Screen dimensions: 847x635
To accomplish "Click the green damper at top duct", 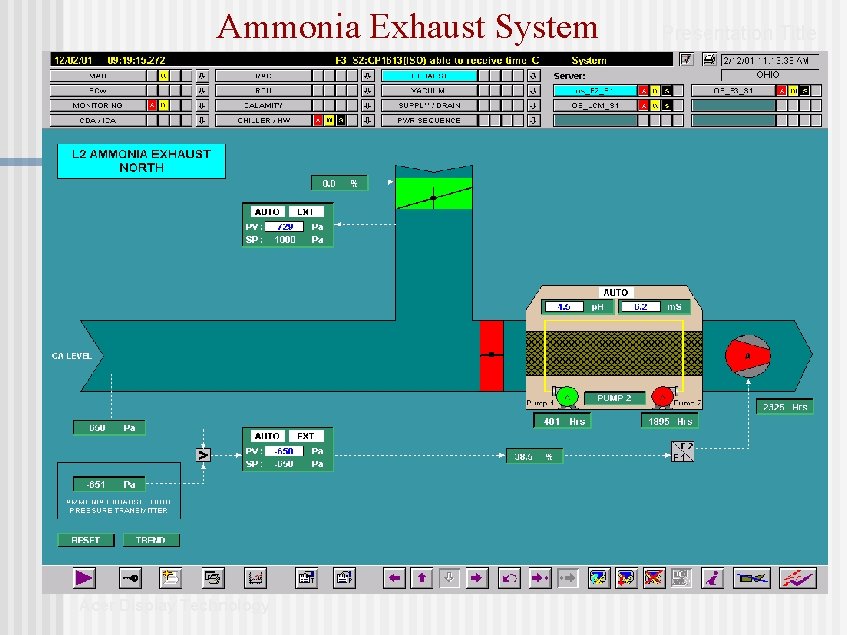I will pos(434,193).
